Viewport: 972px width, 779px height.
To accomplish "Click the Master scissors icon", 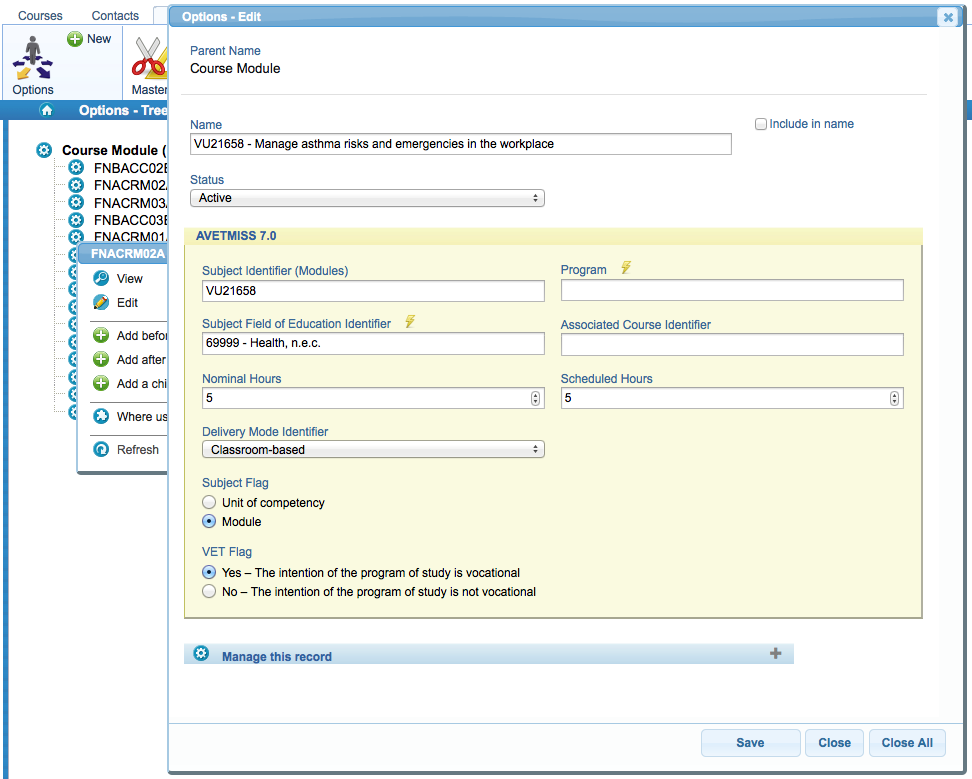I will tap(150, 58).
